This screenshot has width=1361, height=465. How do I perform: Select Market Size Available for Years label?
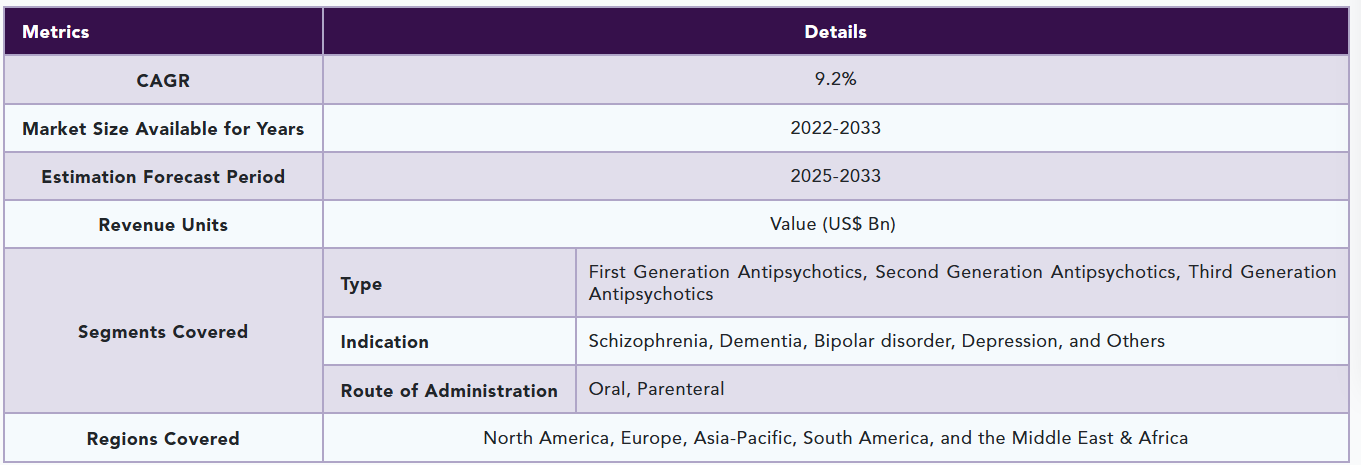coord(163,129)
